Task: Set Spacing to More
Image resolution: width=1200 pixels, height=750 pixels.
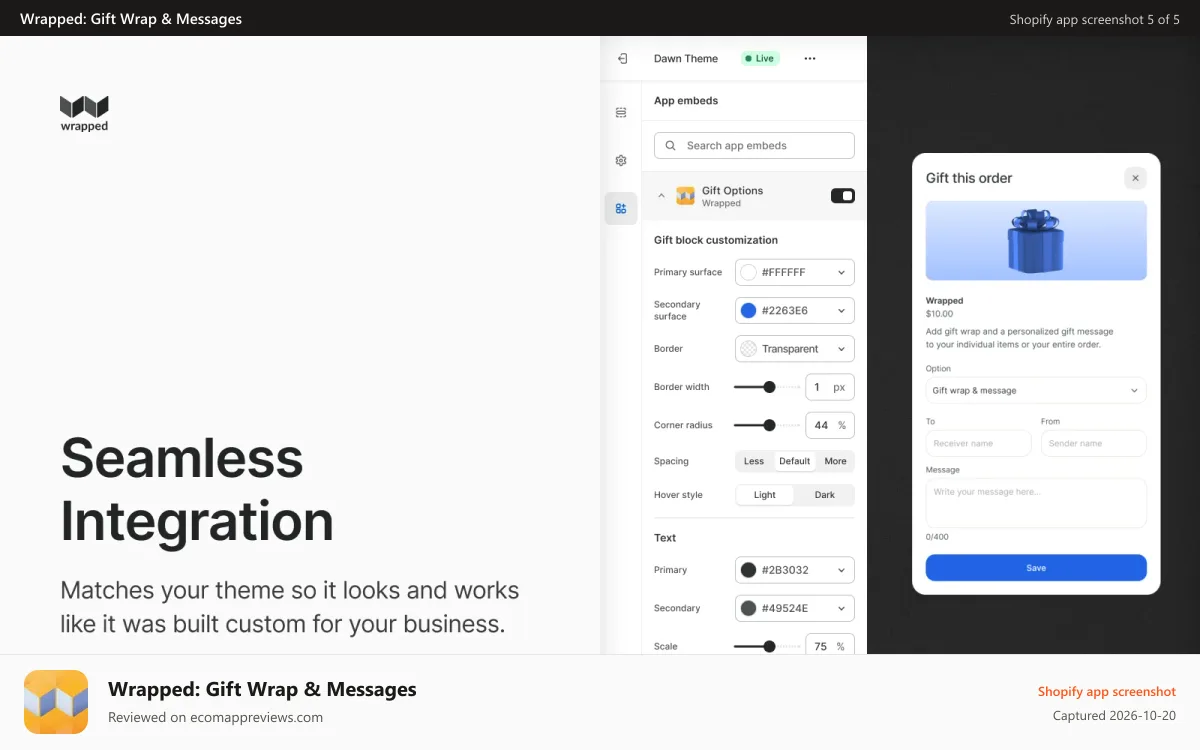Action: coord(836,462)
